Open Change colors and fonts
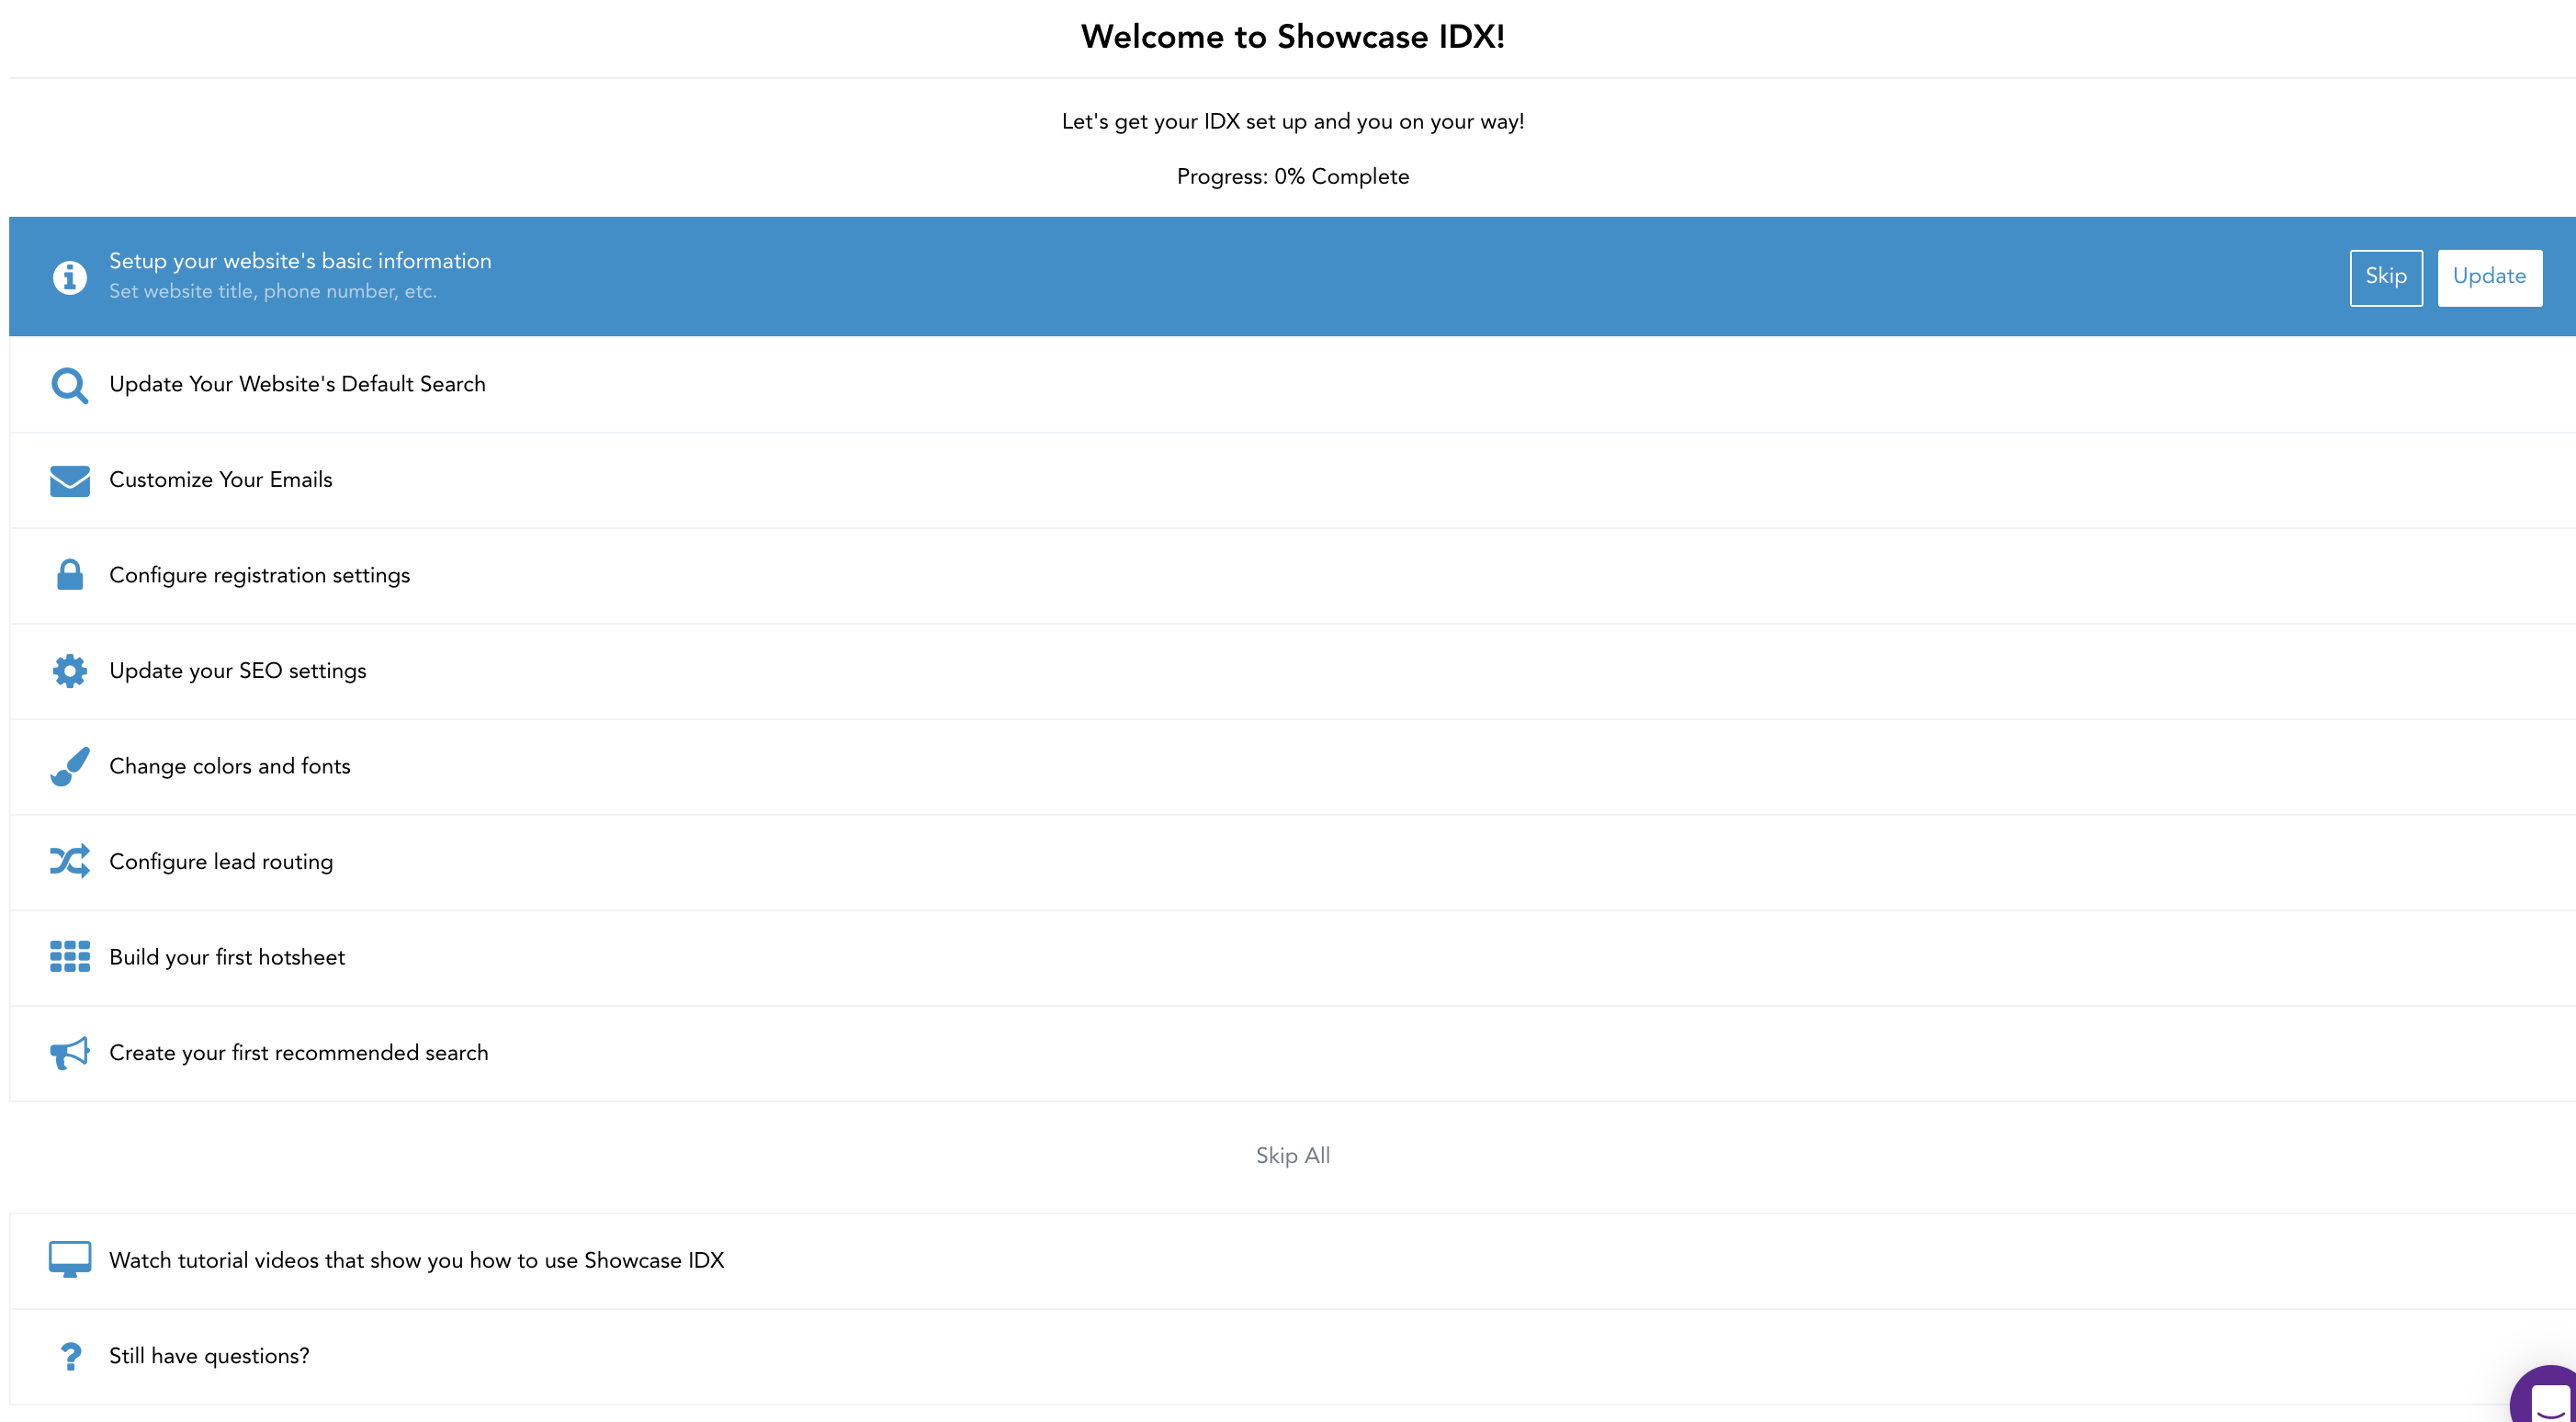Image resolution: width=2576 pixels, height=1422 pixels. (1292, 767)
